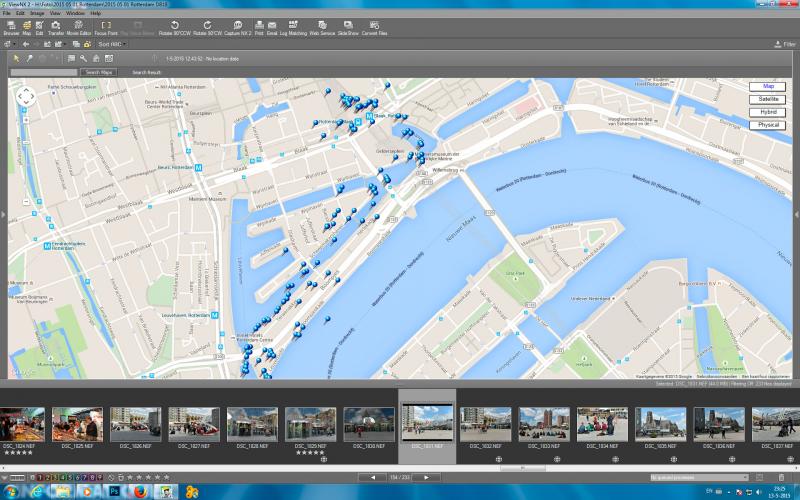800x500 pixels.
Task: Open the Browser view
Action: pos(11,28)
